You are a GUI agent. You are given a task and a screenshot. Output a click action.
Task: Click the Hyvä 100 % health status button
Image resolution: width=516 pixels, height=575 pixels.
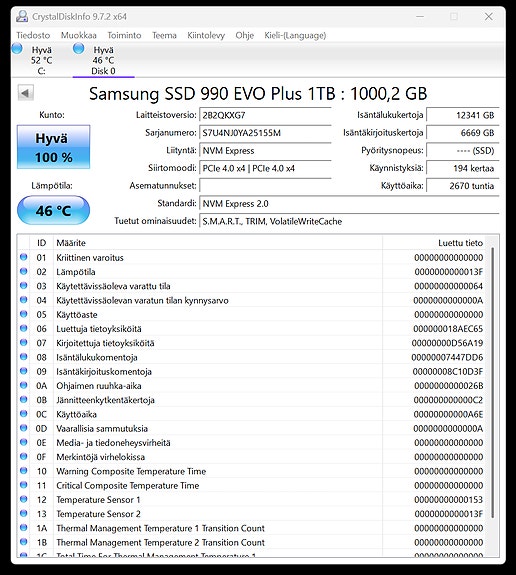[x=54, y=147]
